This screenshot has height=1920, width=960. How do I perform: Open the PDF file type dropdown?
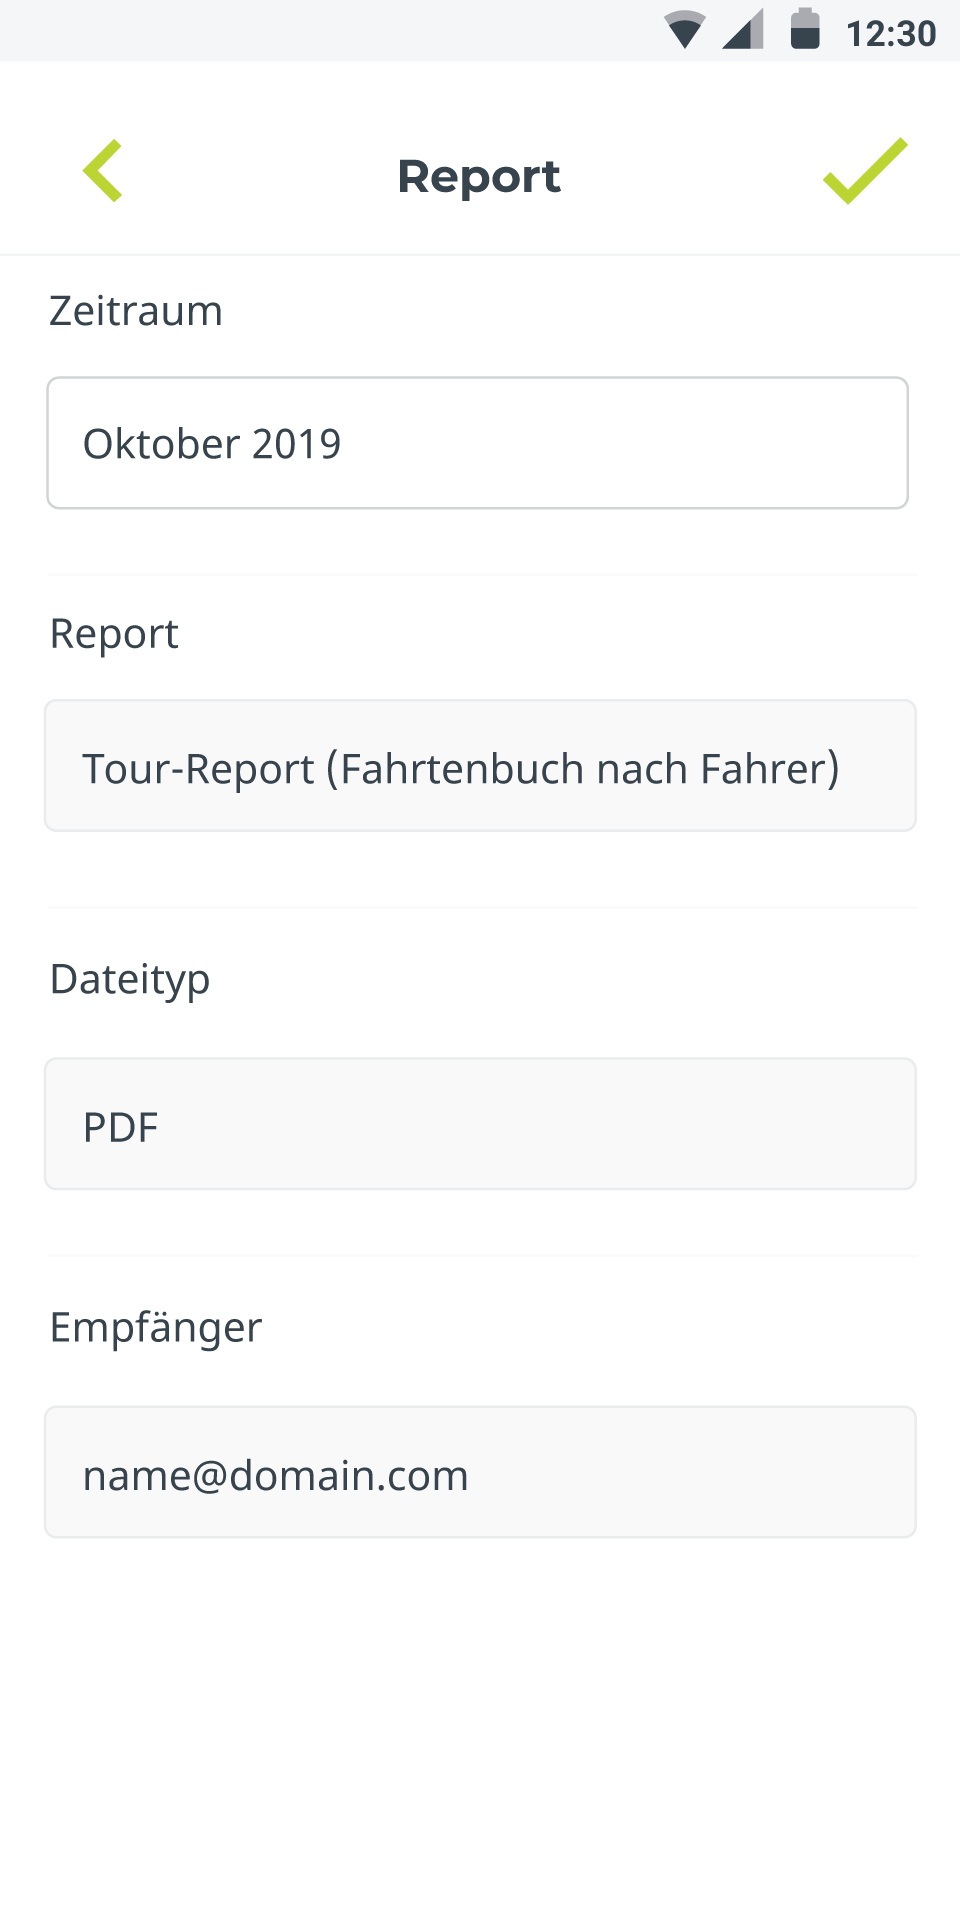pos(480,1124)
